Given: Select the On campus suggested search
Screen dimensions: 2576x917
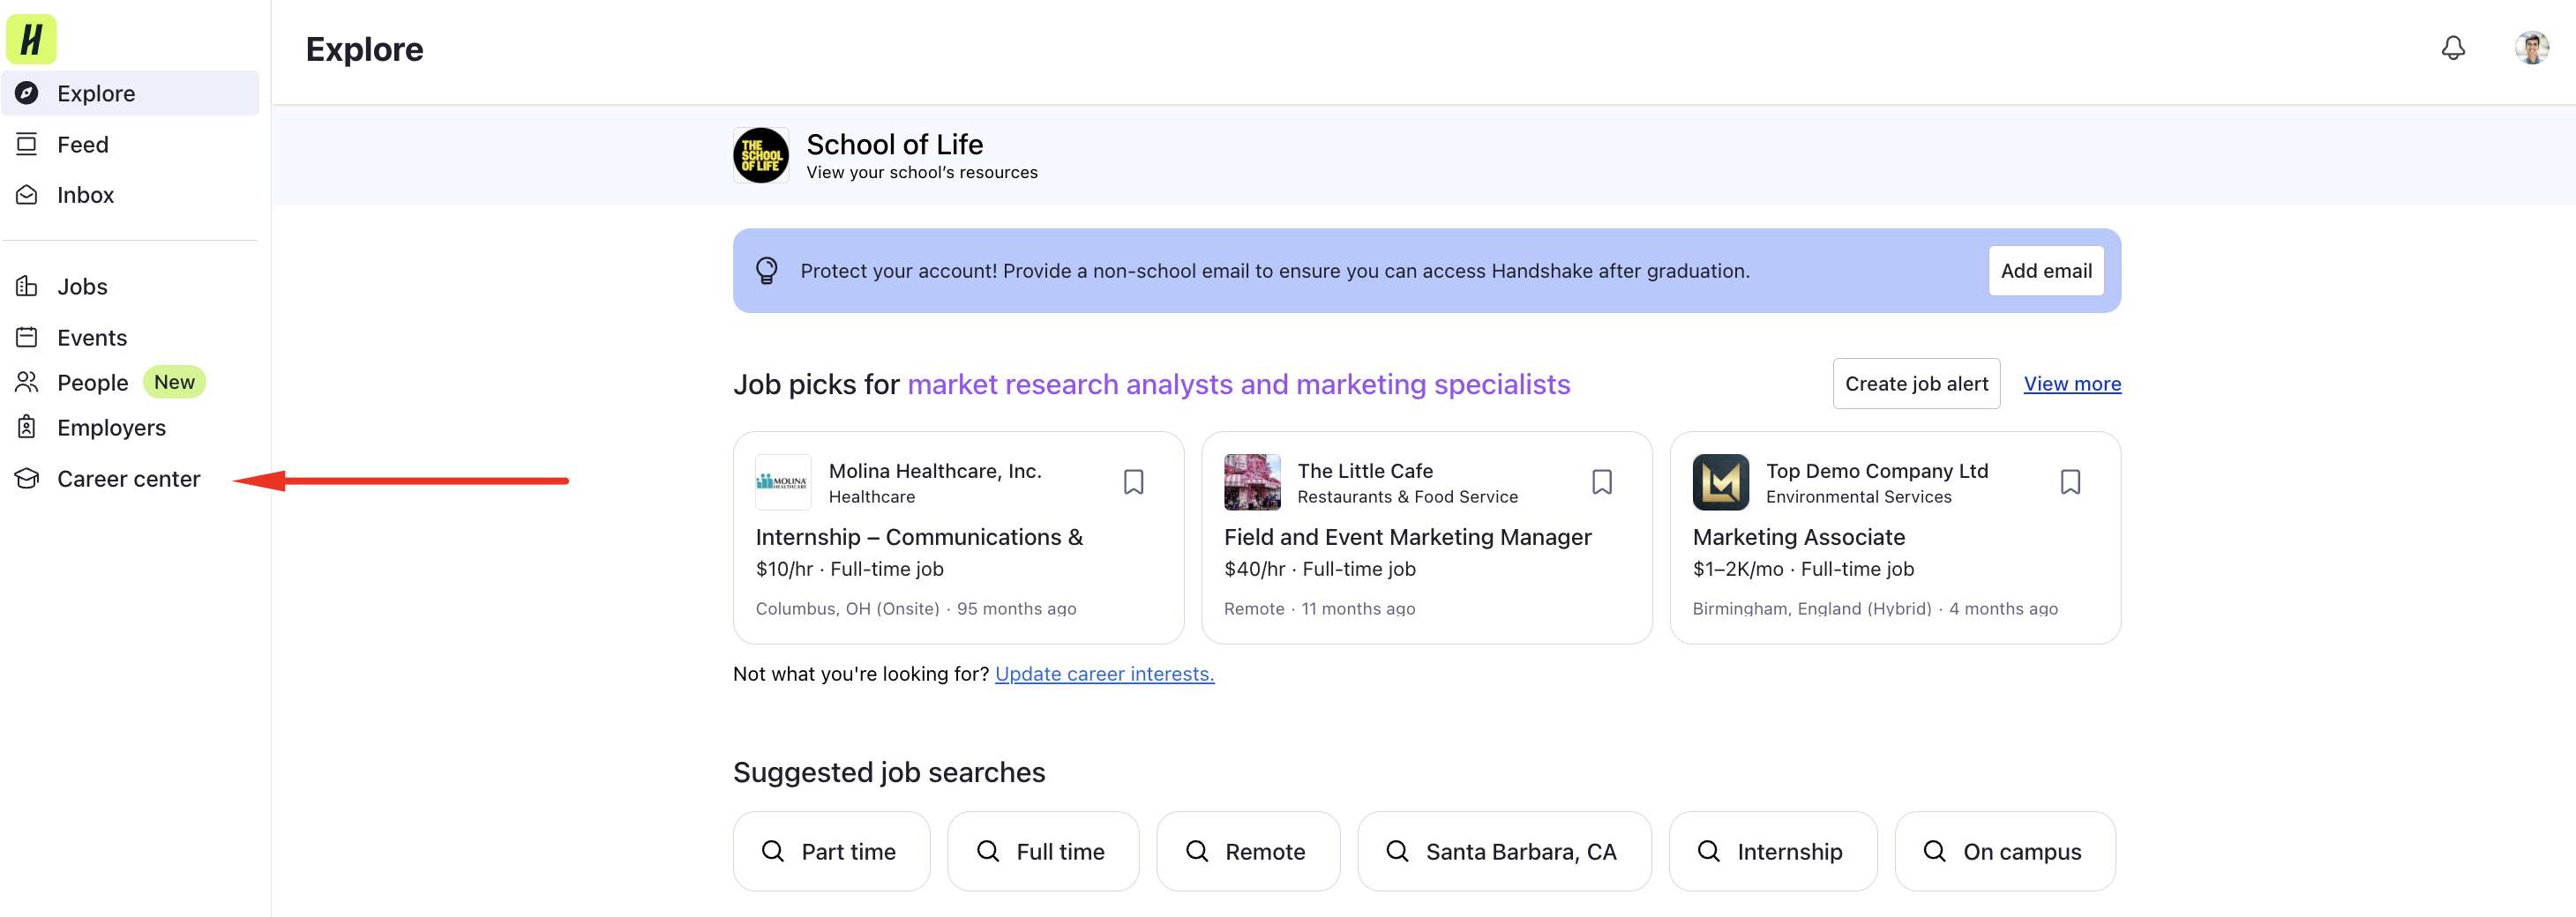Looking at the screenshot, I should tap(2004, 851).
